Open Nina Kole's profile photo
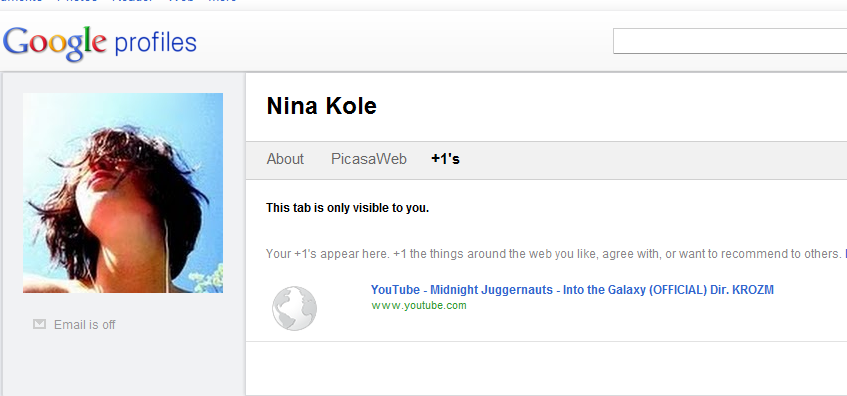Image resolution: width=847 pixels, height=396 pixels. [x=123, y=193]
